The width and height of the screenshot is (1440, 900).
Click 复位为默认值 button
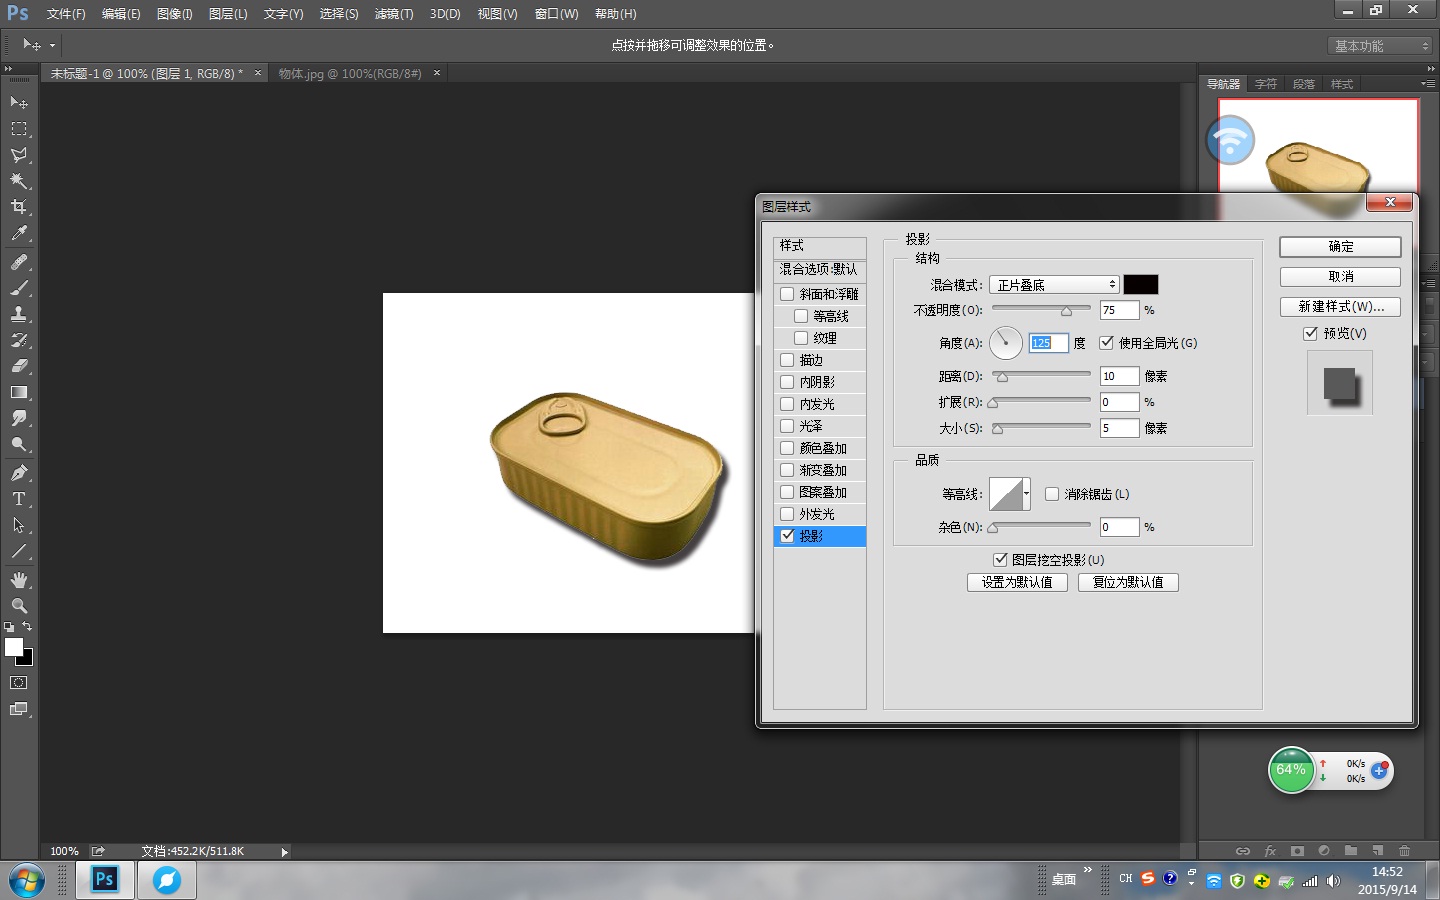pos(1128,582)
